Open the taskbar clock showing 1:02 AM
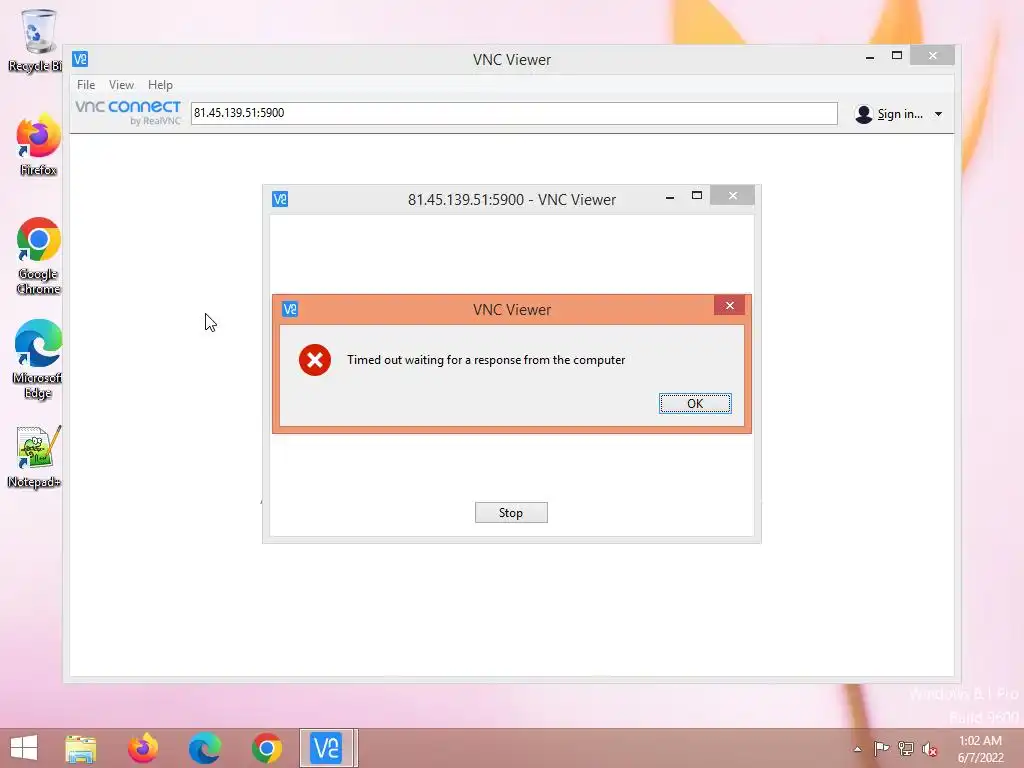Image resolution: width=1024 pixels, height=768 pixels. (980, 749)
